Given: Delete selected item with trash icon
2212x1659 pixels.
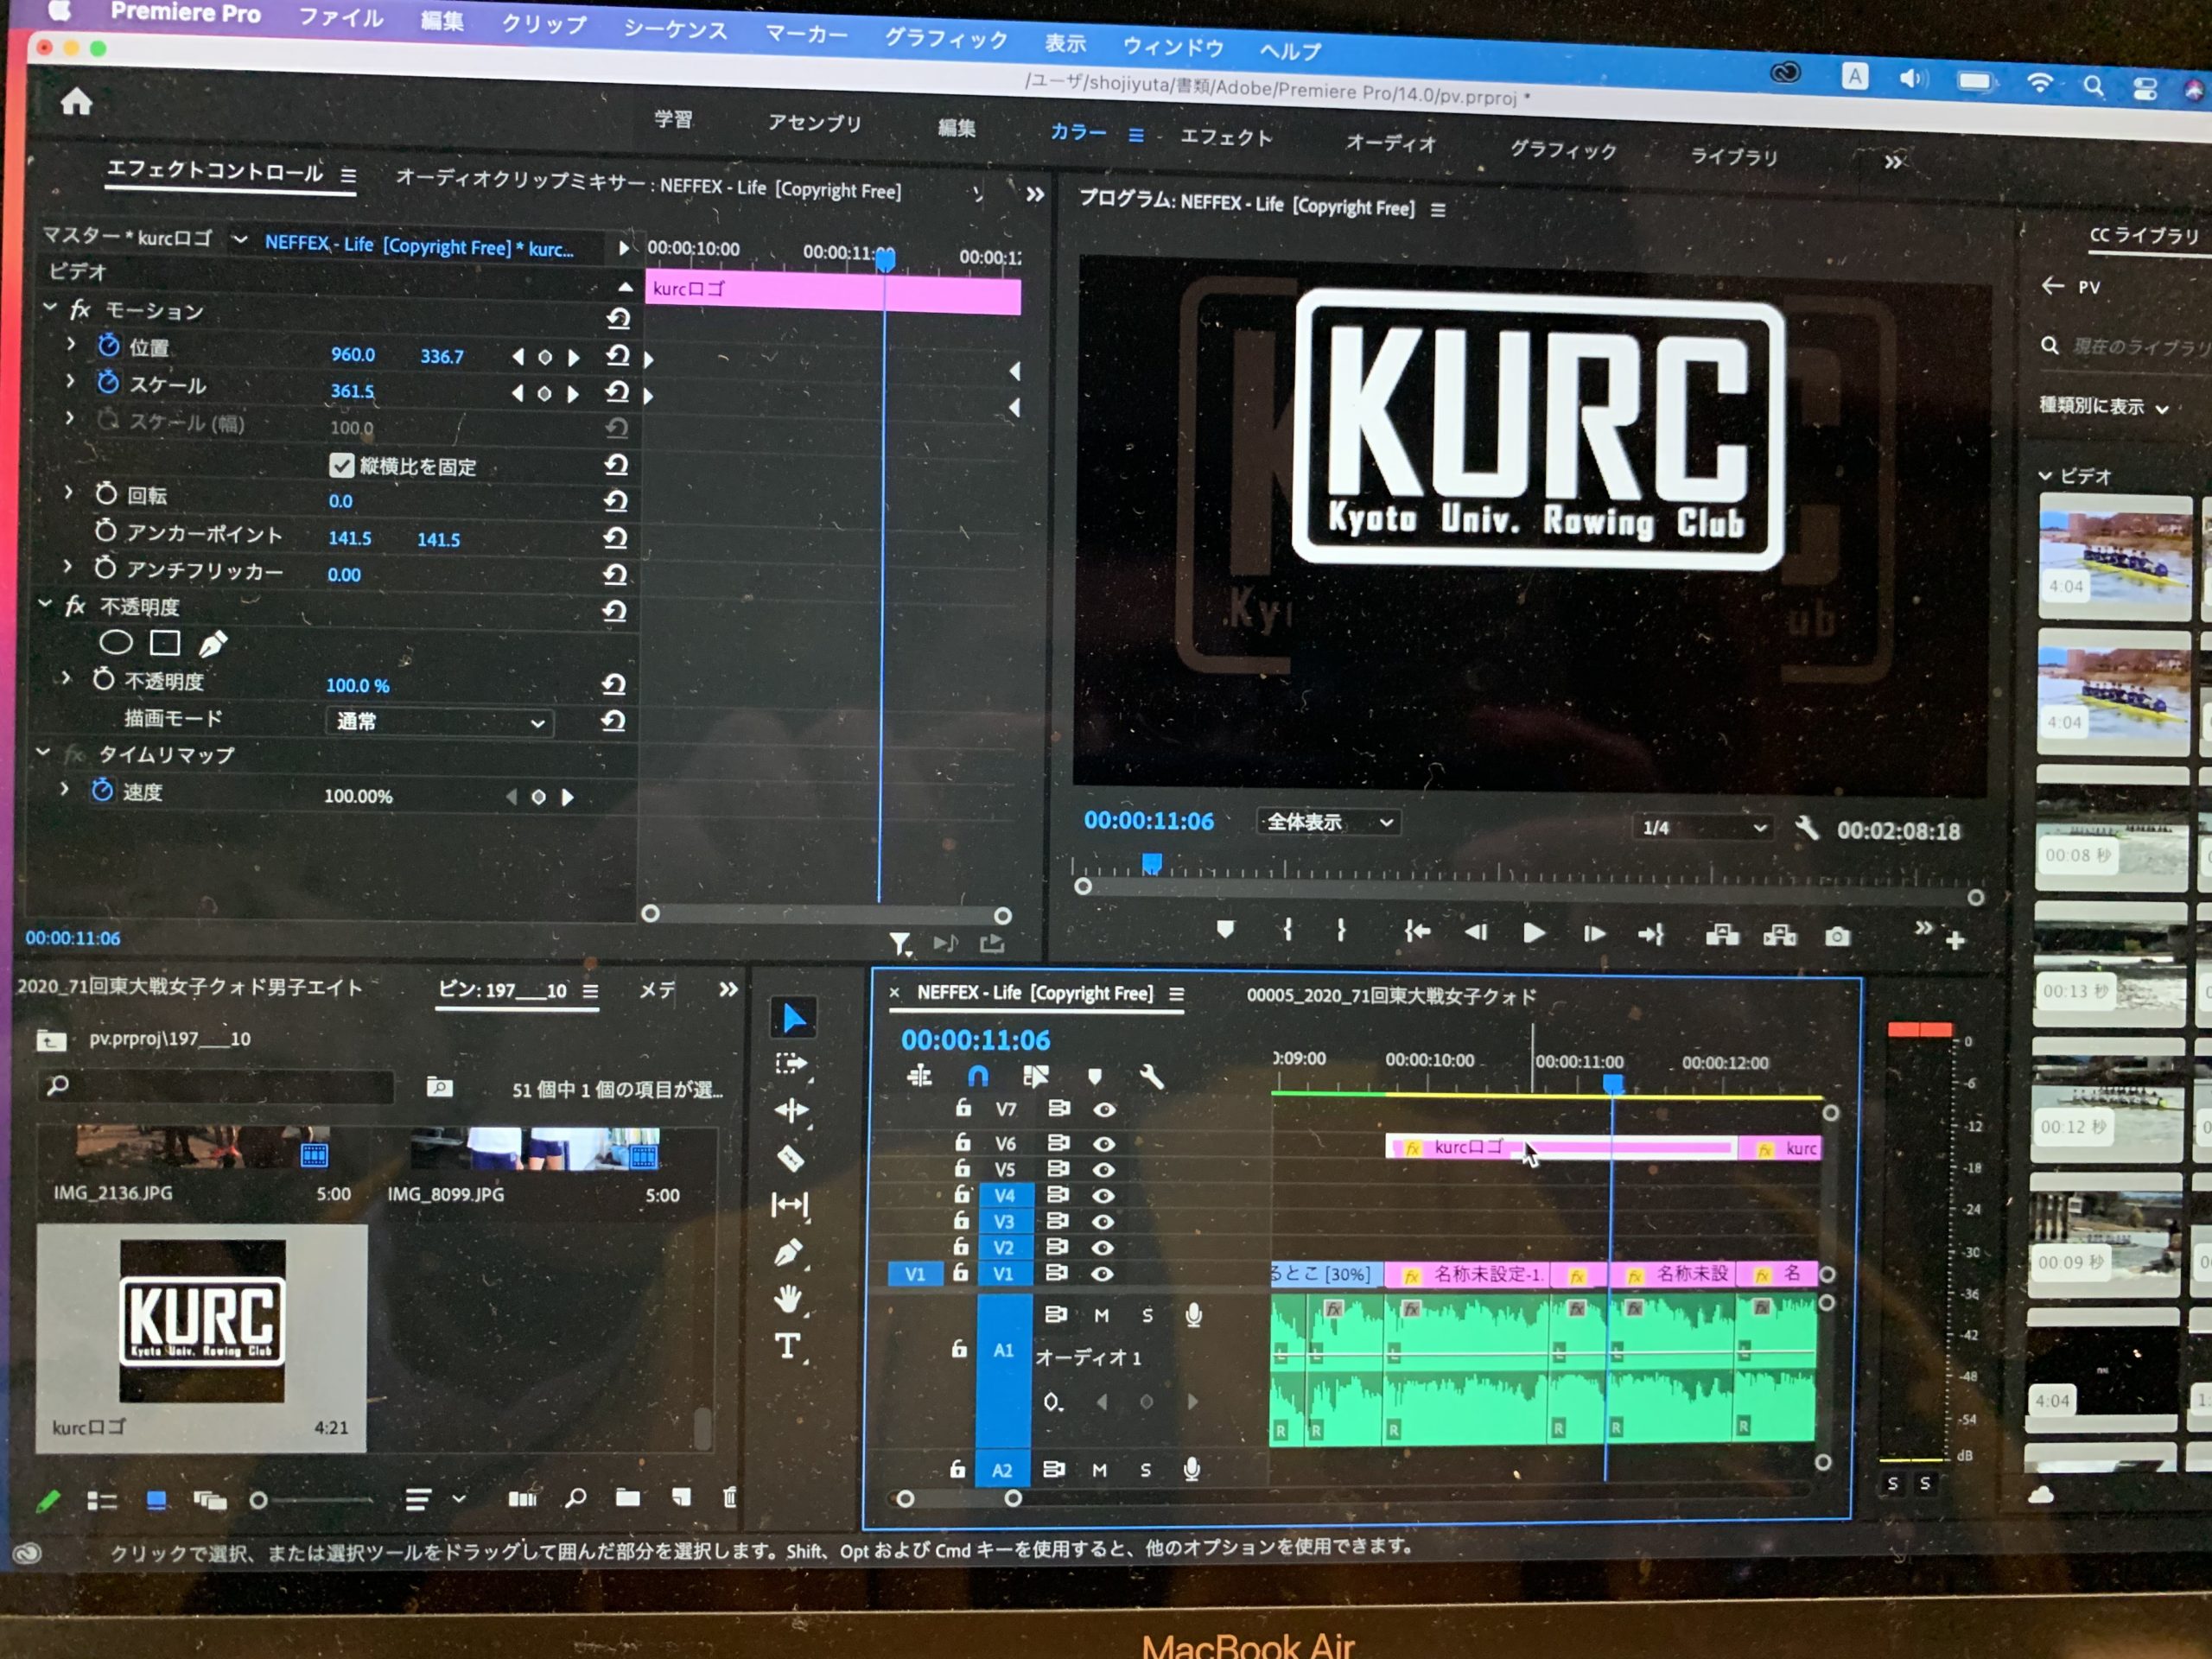Looking at the screenshot, I should [730, 1497].
